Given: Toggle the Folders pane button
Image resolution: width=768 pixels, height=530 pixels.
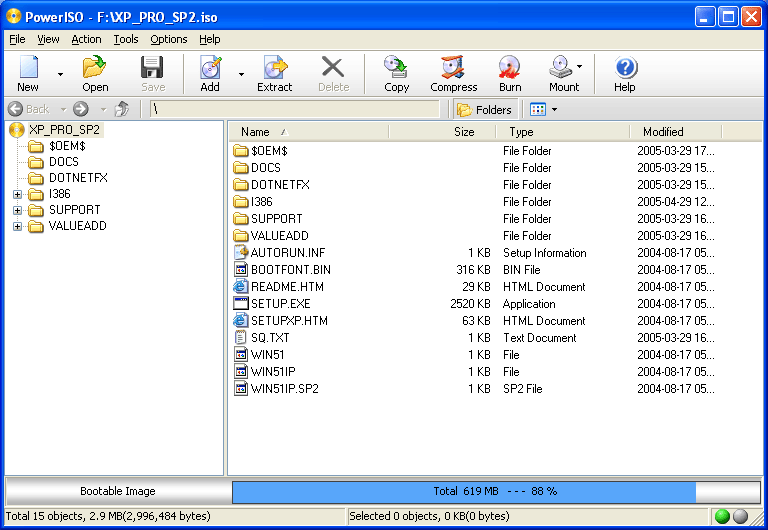Looking at the screenshot, I should 484,110.
